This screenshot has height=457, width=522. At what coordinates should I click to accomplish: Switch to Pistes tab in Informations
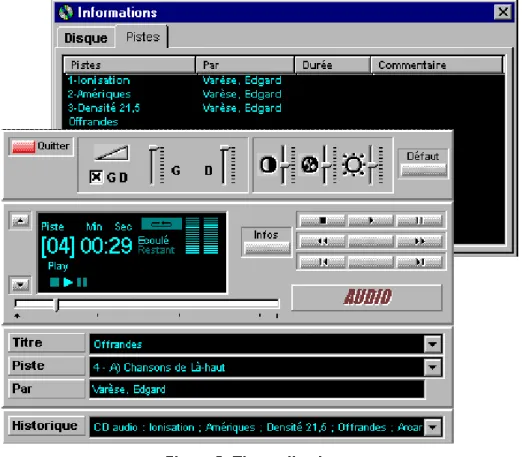coord(143,37)
